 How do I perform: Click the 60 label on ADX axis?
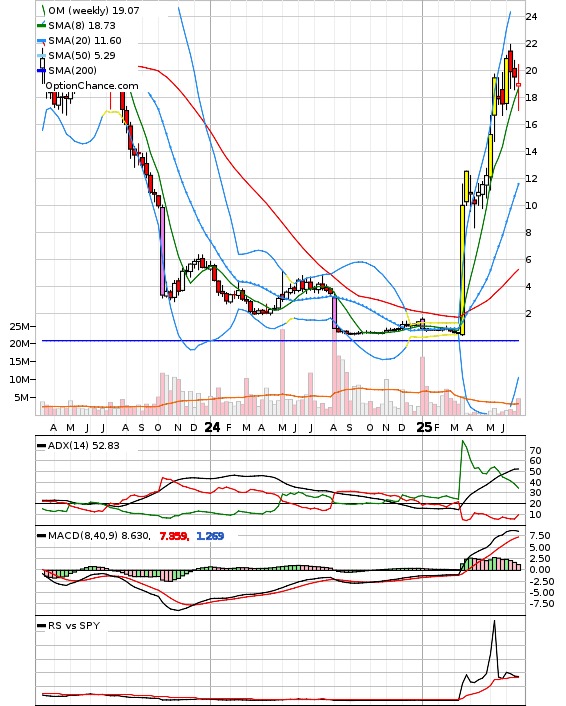[x=535, y=461]
